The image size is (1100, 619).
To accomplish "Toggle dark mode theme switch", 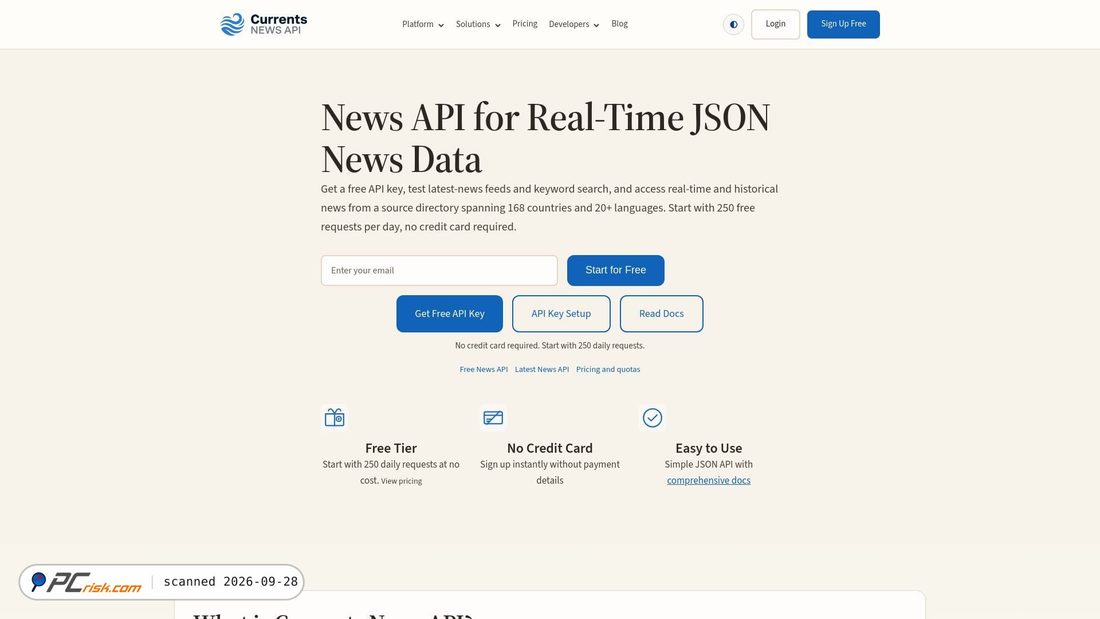I will point(733,25).
